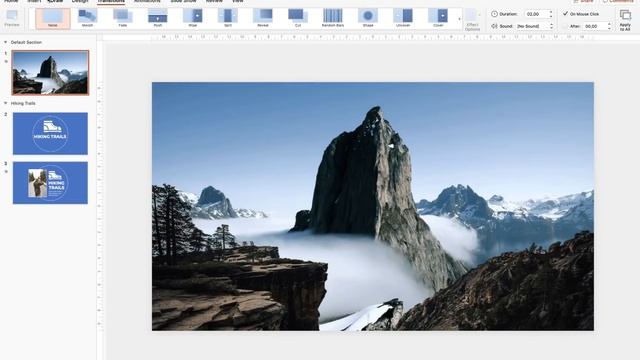The height and width of the screenshot is (360, 640).
Task: Open the Sound dropdown
Action: pos(535,26)
